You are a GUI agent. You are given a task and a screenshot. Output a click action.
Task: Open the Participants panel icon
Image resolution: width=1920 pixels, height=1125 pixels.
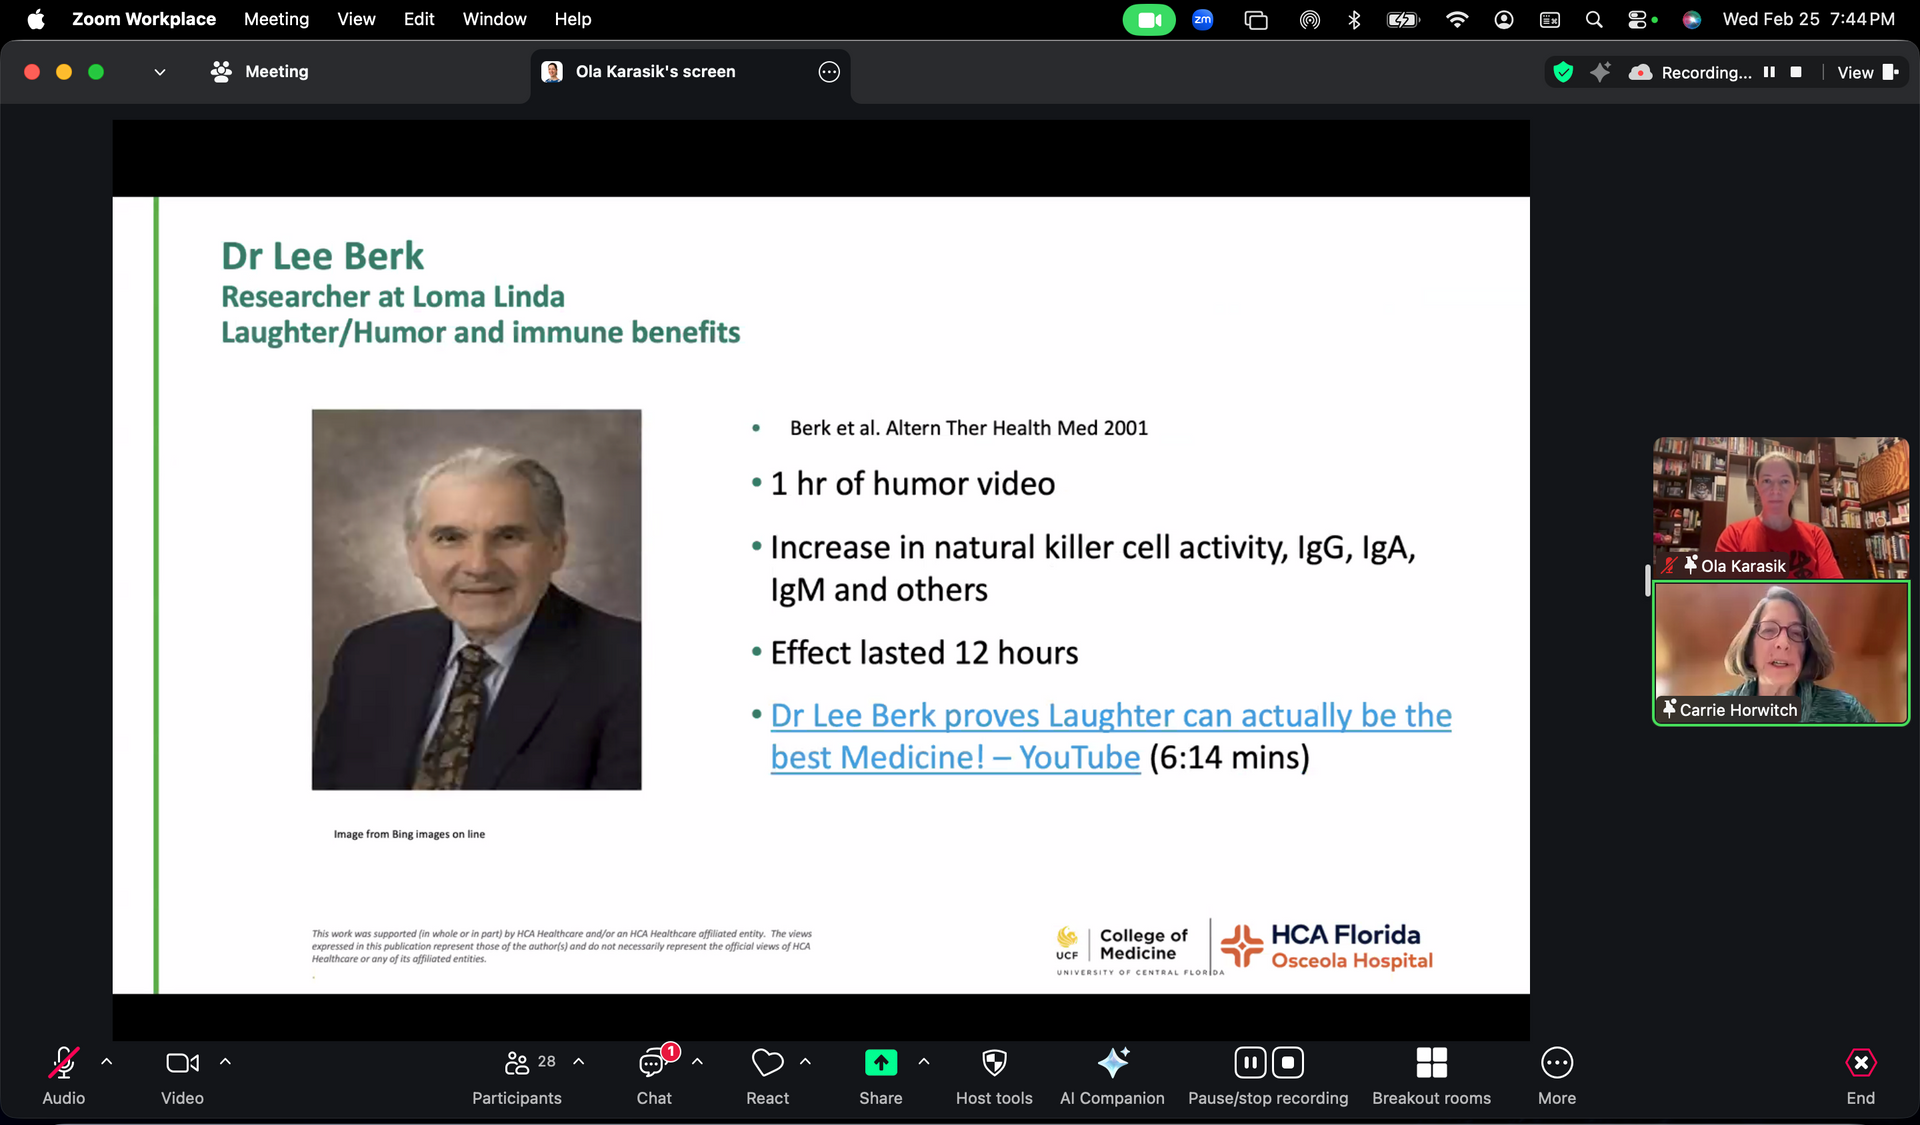coord(517,1063)
